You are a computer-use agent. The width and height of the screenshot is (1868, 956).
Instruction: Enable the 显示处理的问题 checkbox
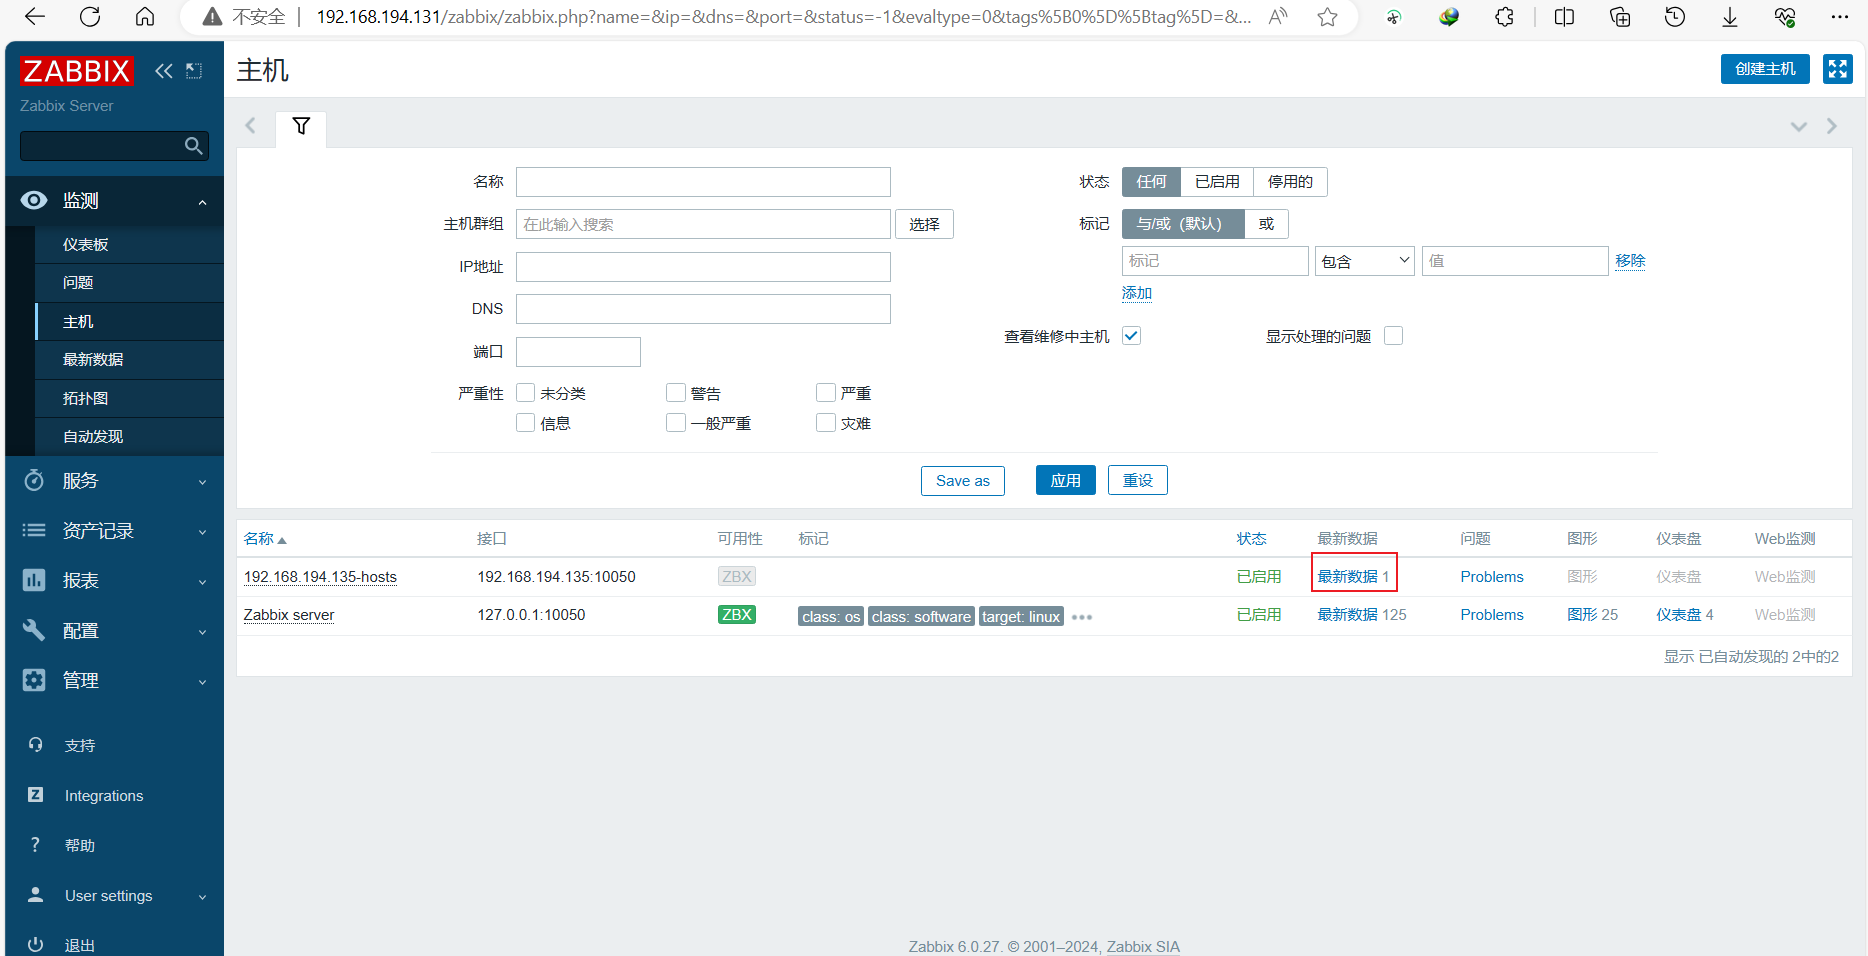(x=1393, y=336)
